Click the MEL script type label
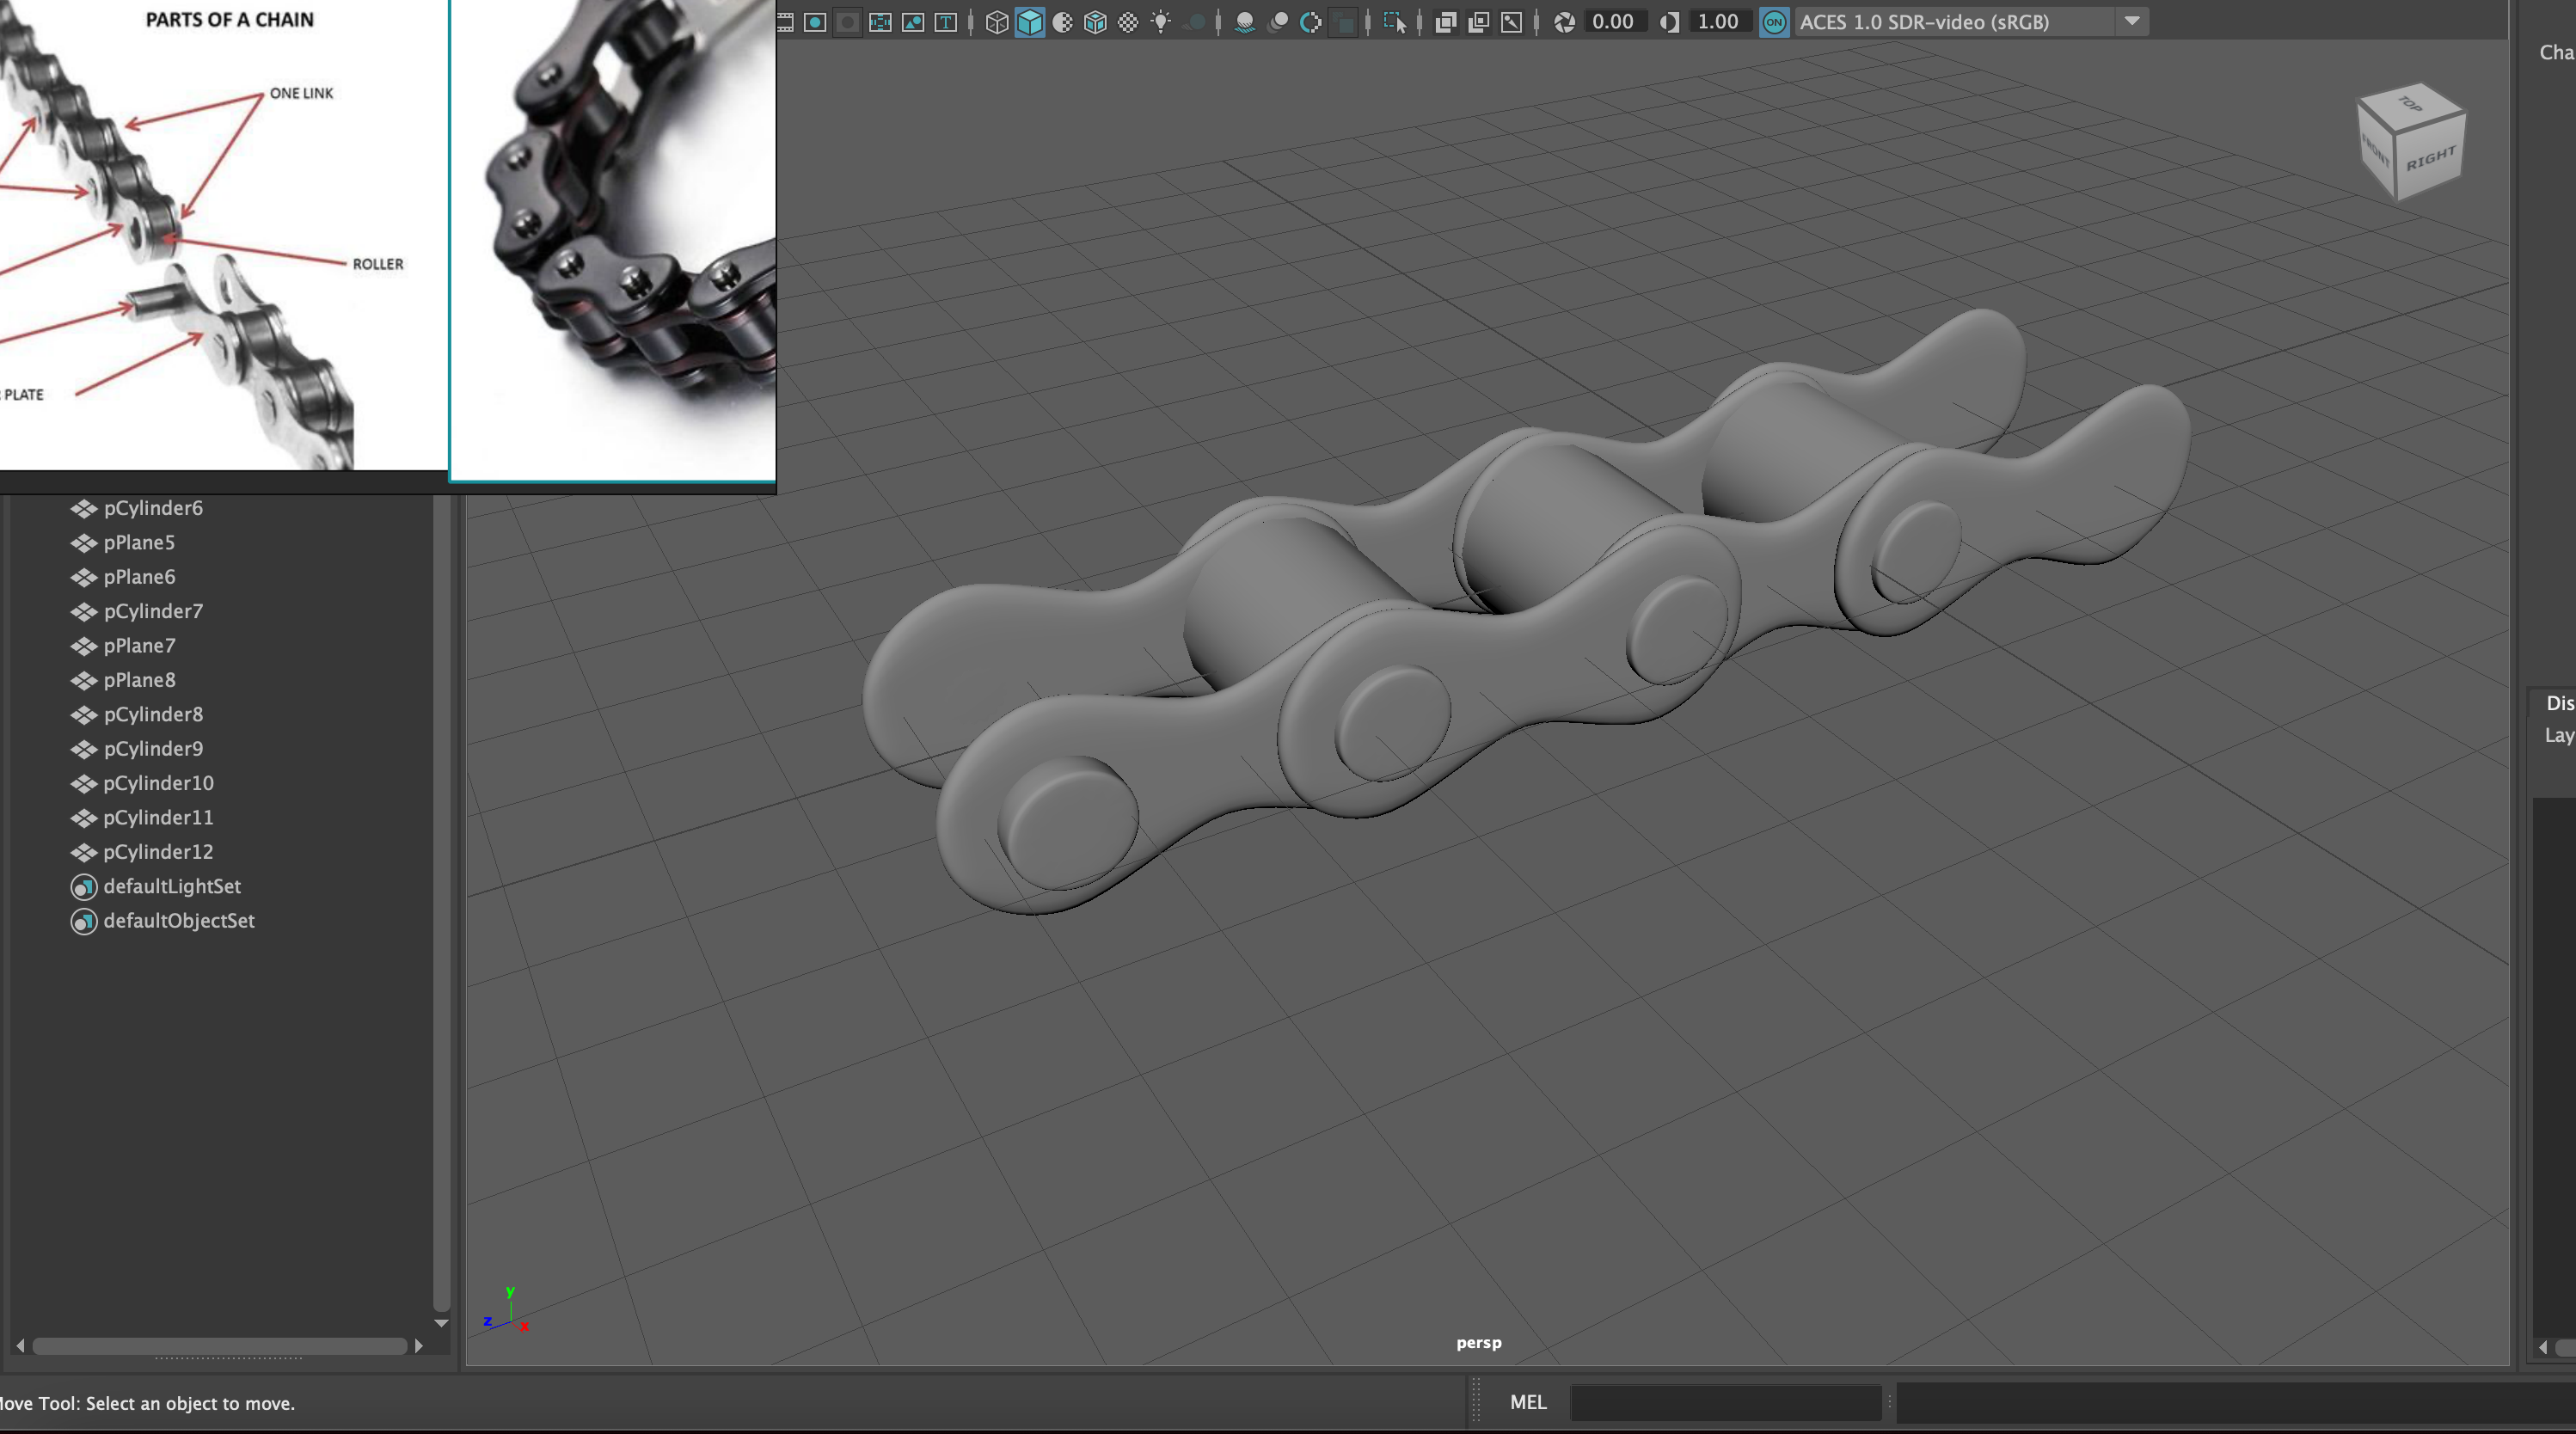Screen dimensions: 2576x1434 click(1528, 1402)
